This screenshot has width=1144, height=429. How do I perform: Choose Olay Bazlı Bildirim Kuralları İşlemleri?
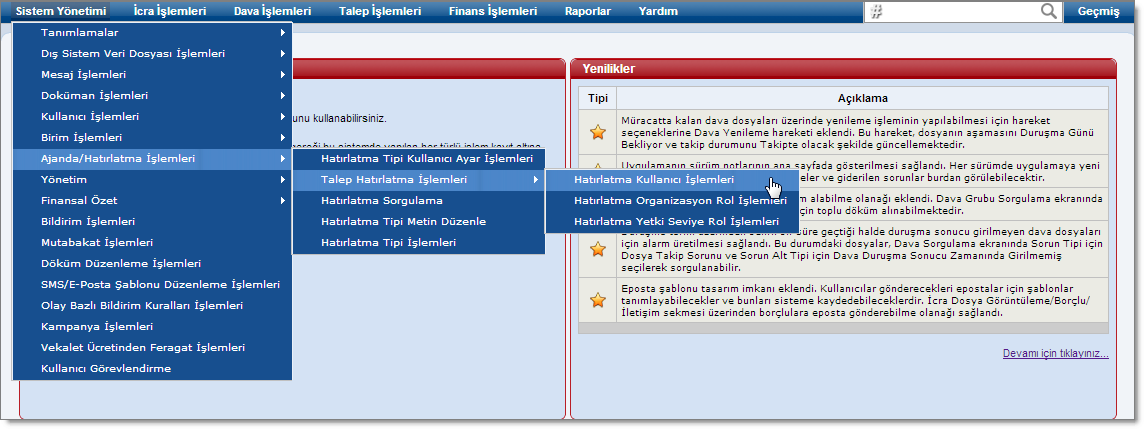click(152, 306)
